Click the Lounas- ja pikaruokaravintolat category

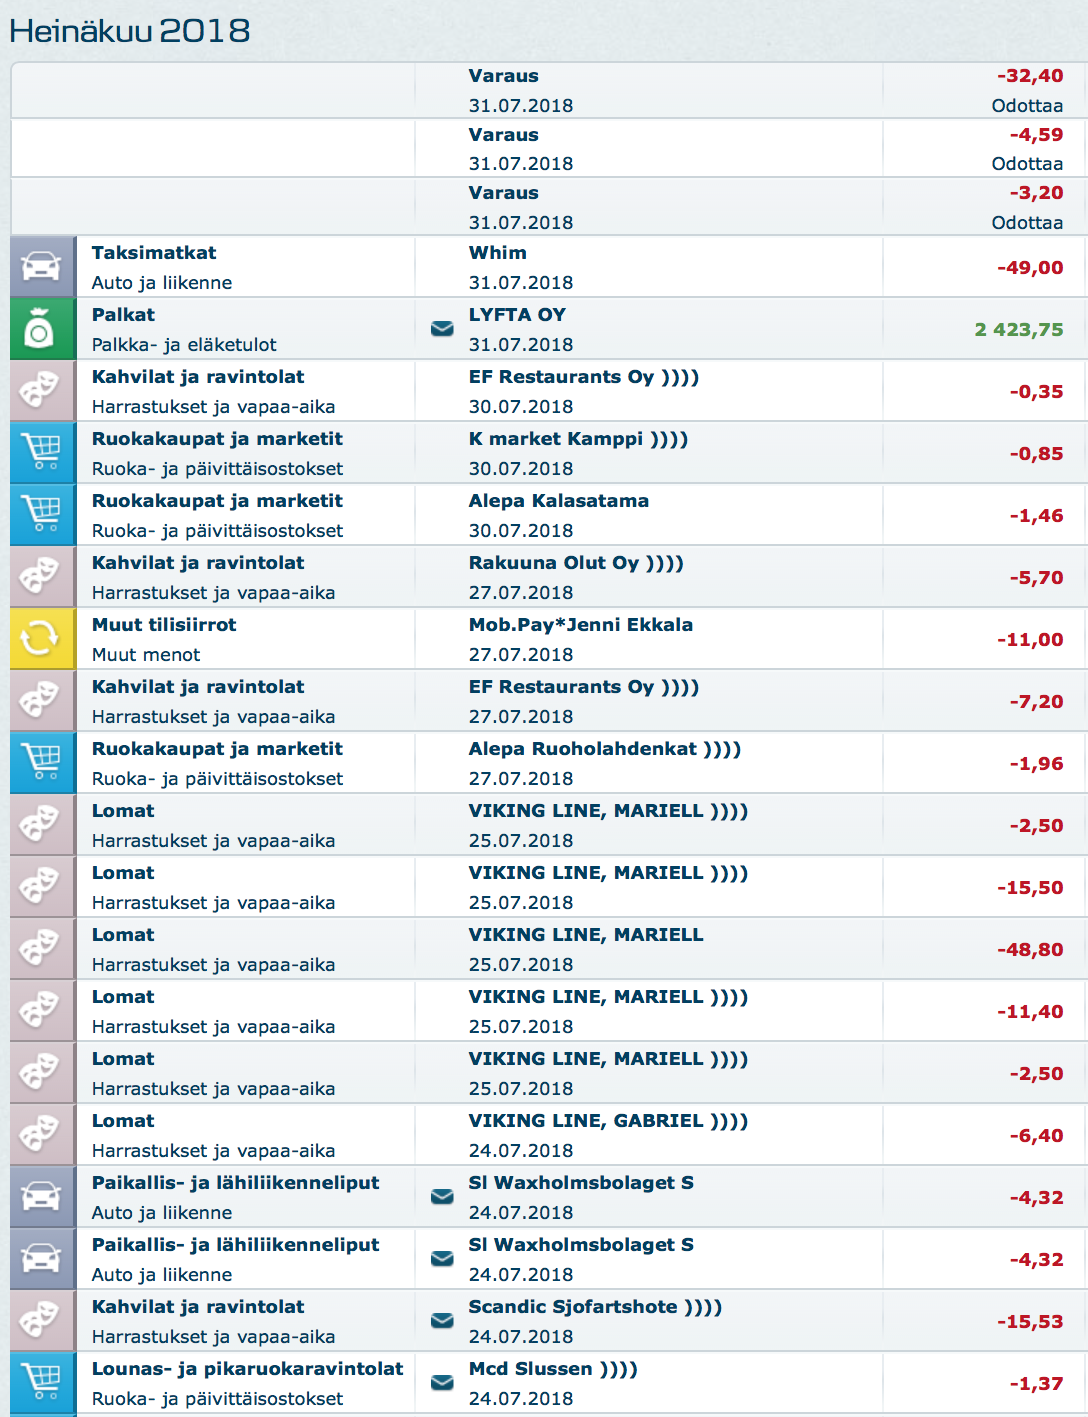click(x=247, y=1369)
